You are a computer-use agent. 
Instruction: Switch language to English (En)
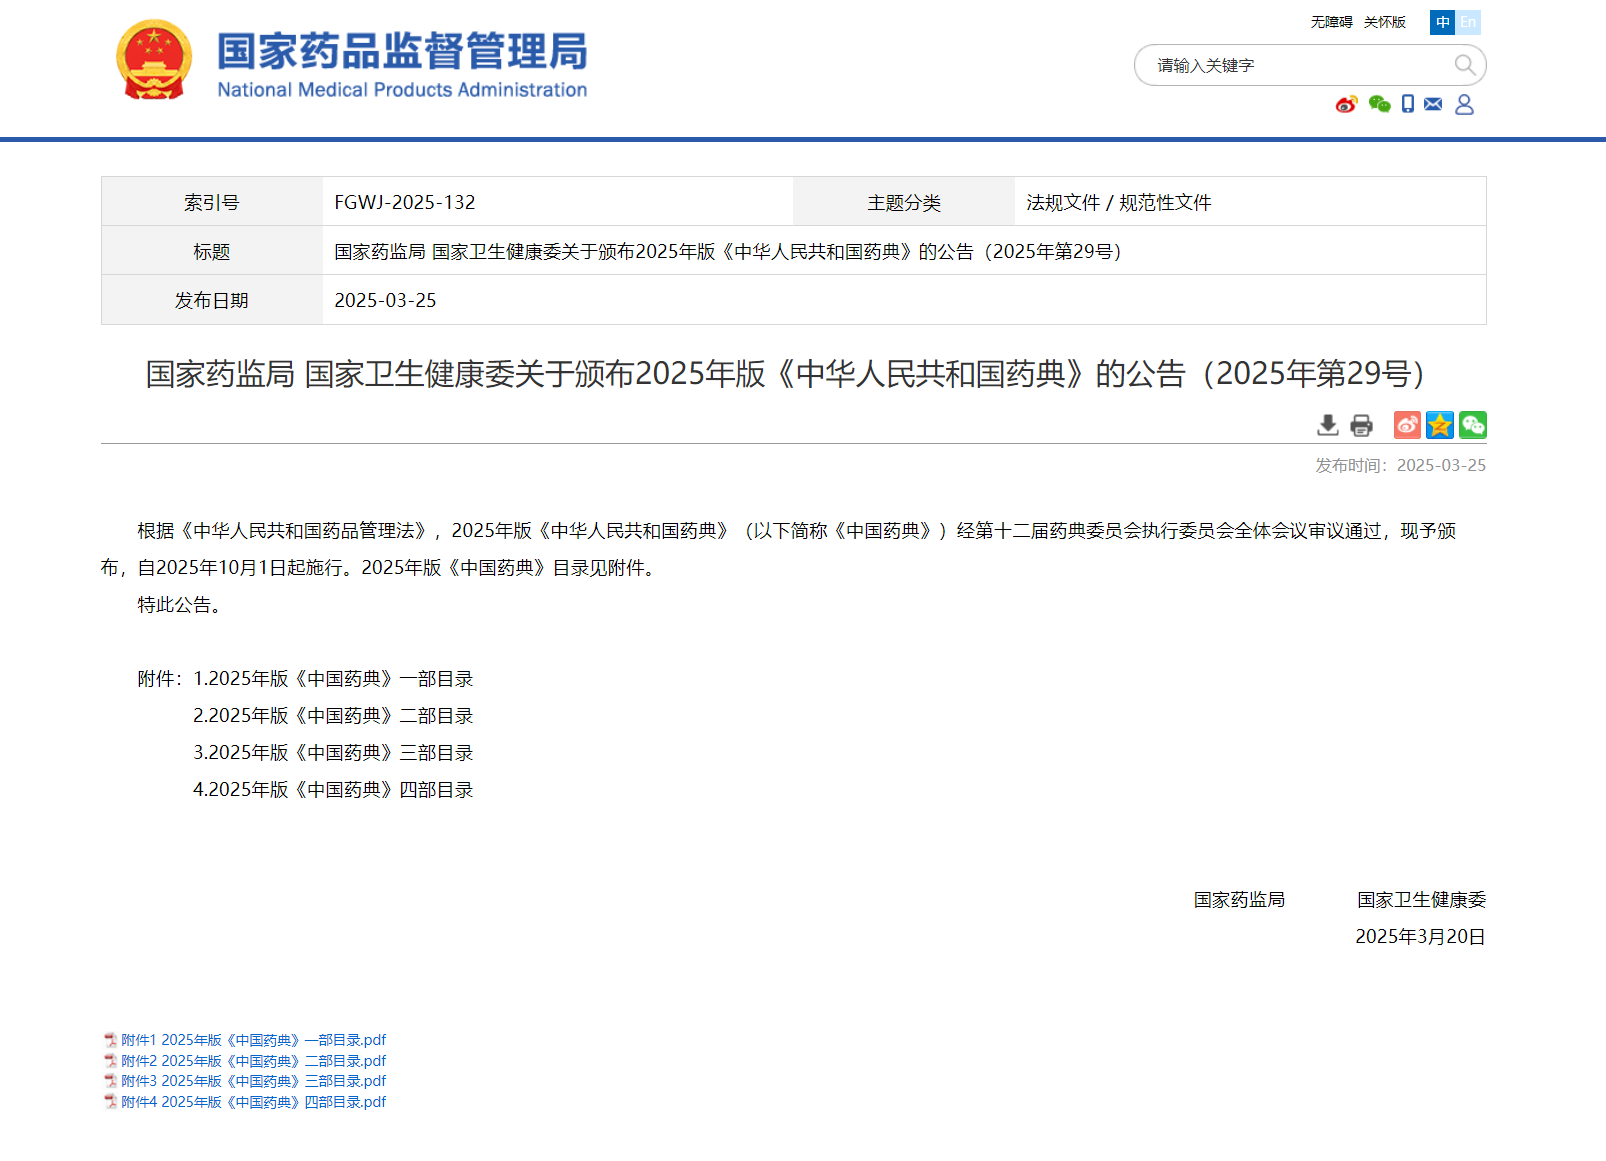point(1468,22)
